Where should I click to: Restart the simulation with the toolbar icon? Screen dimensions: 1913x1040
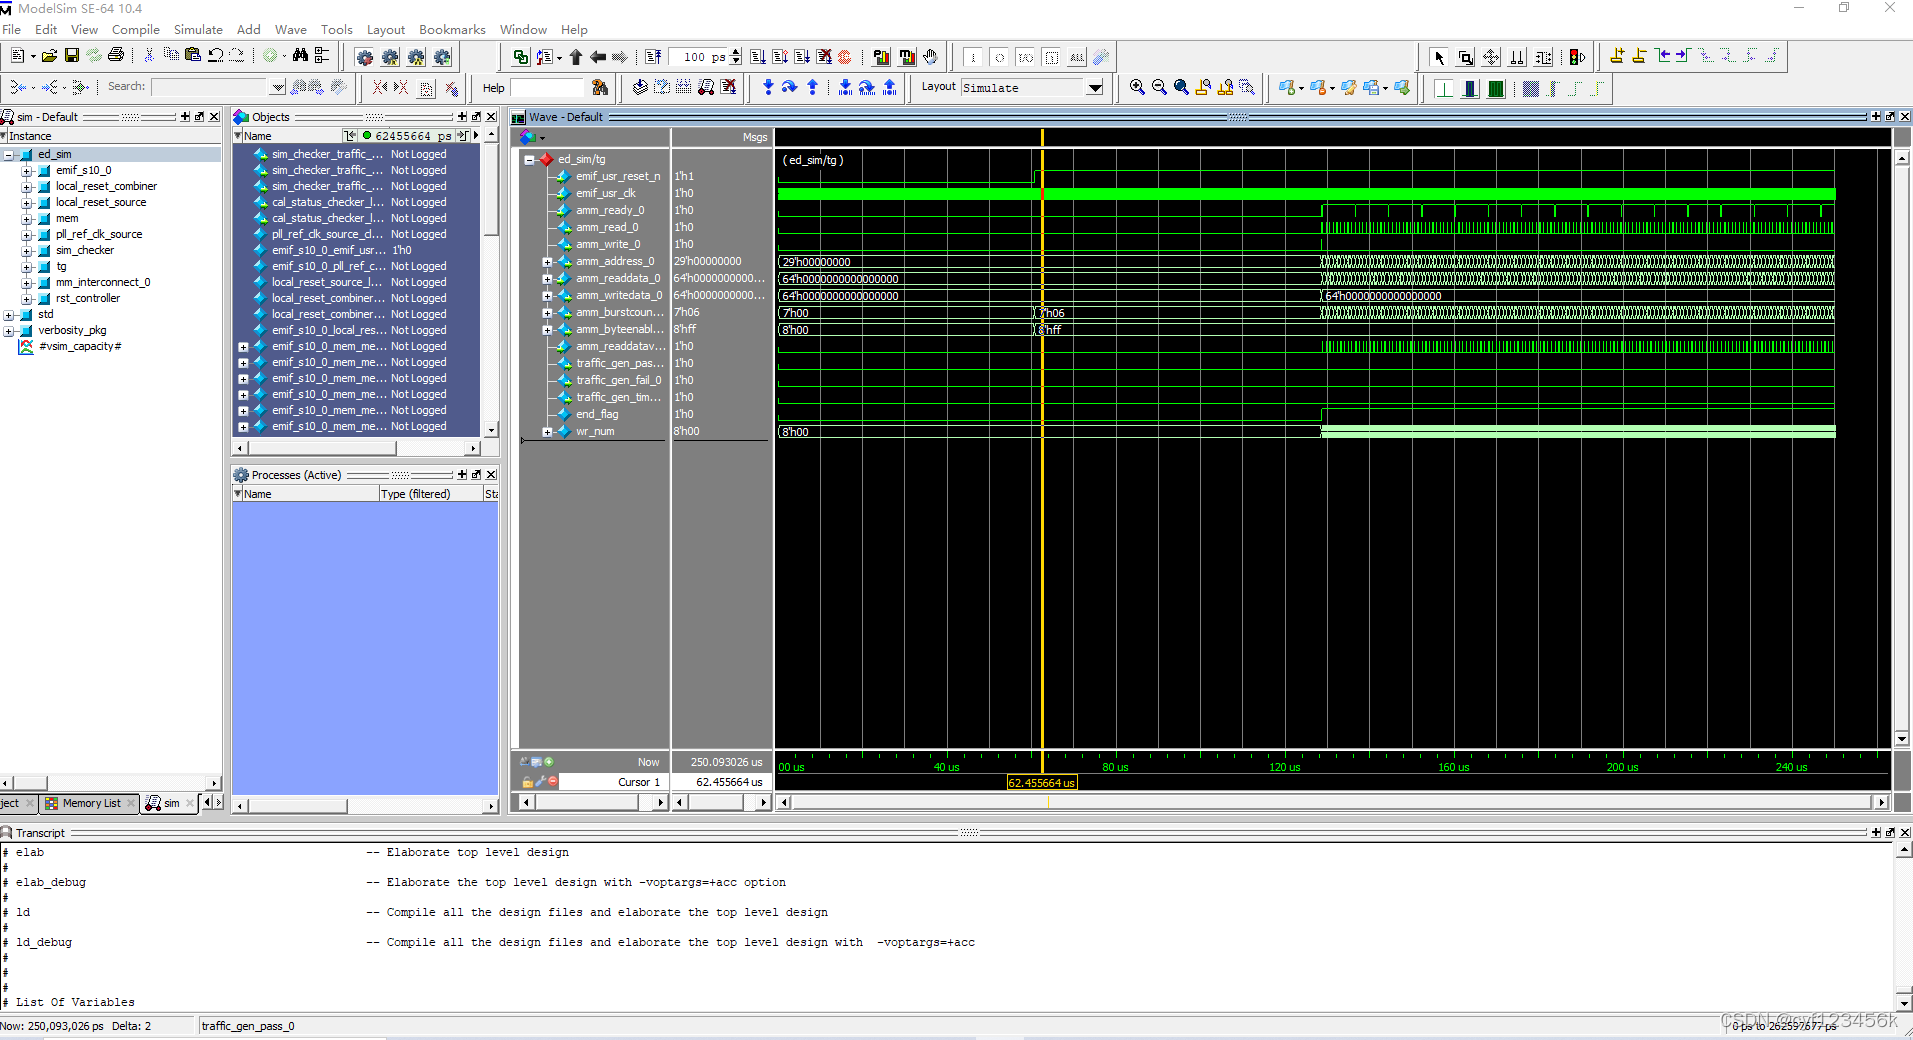(654, 57)
